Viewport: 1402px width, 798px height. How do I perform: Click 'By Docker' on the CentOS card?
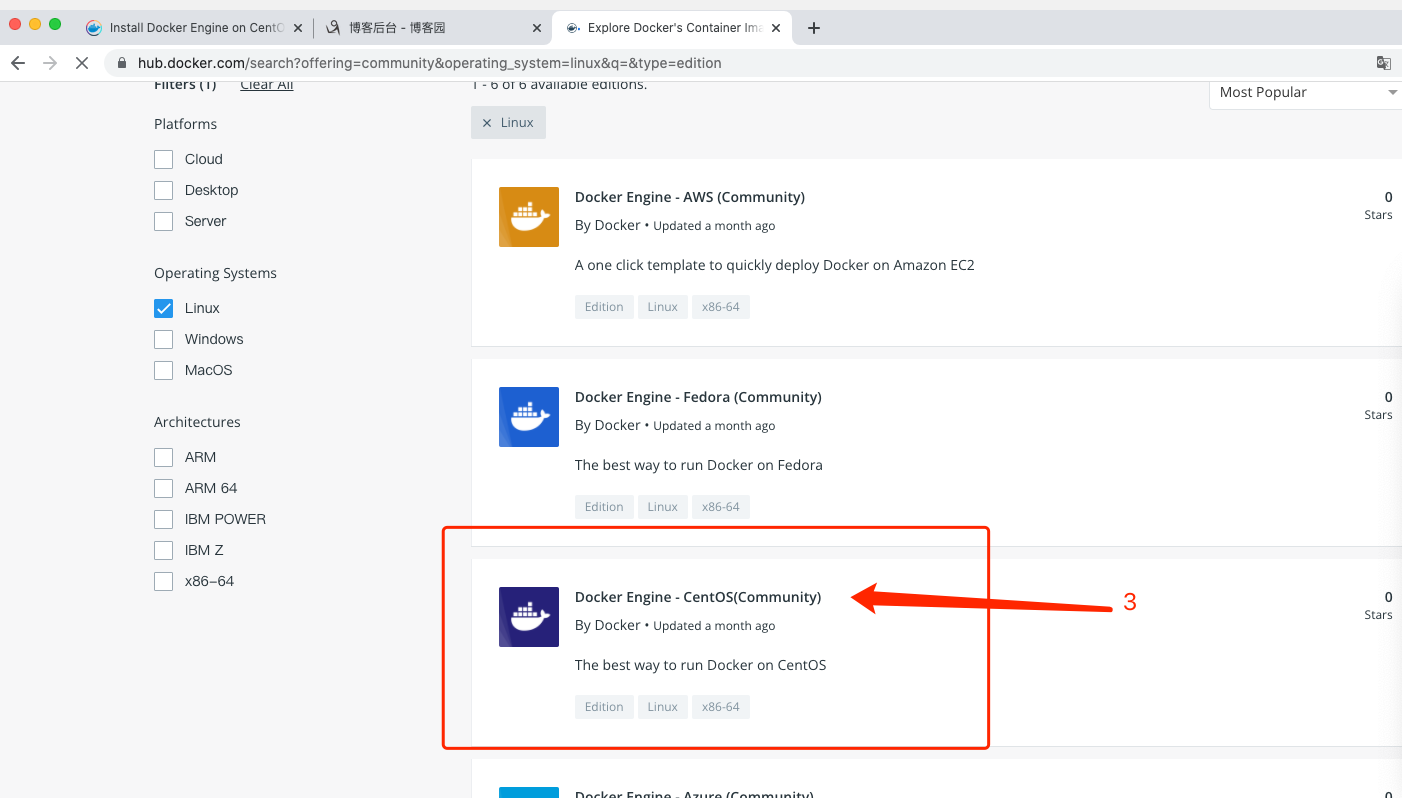(x=608, y=626)
